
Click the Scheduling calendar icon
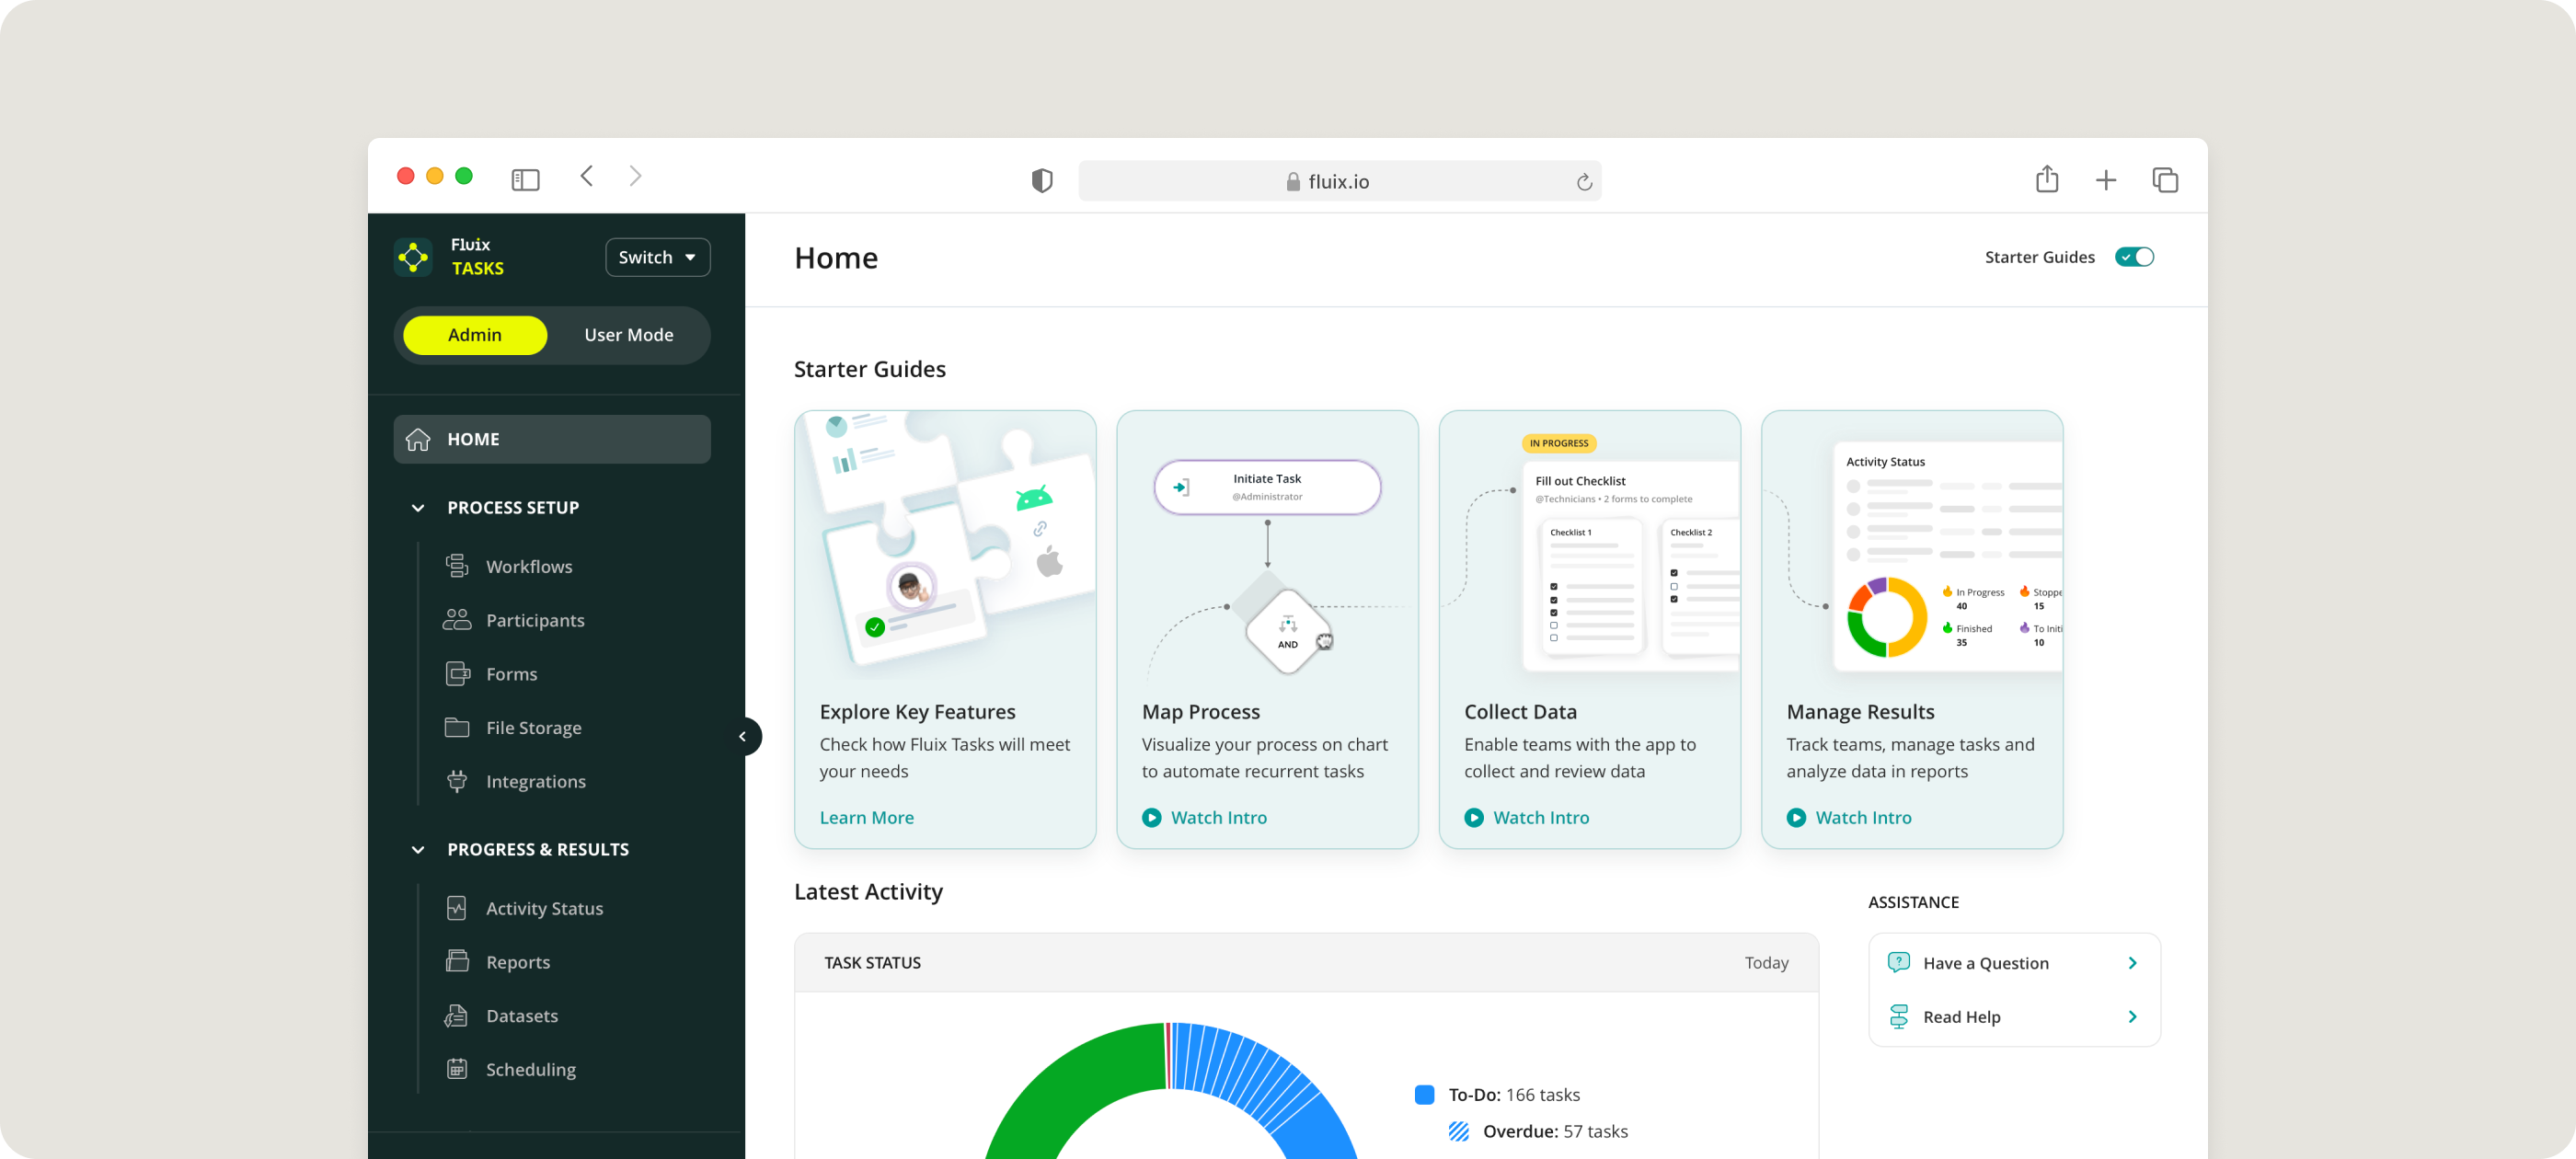(457, 1069)
